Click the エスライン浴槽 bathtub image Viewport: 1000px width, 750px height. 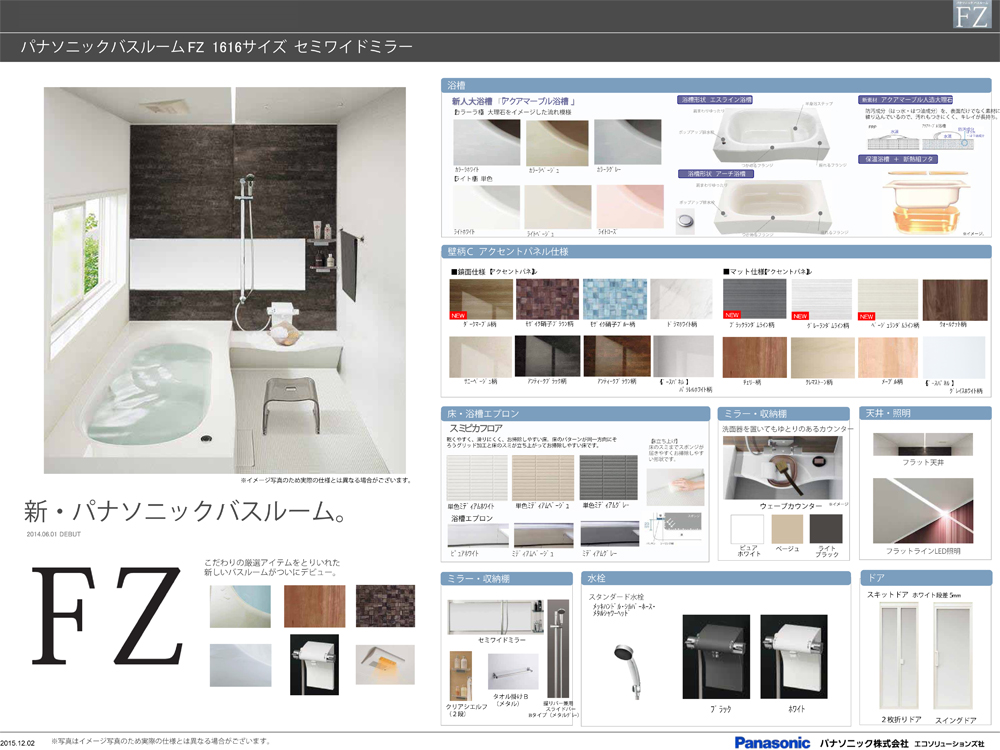(x=771, y=136)
